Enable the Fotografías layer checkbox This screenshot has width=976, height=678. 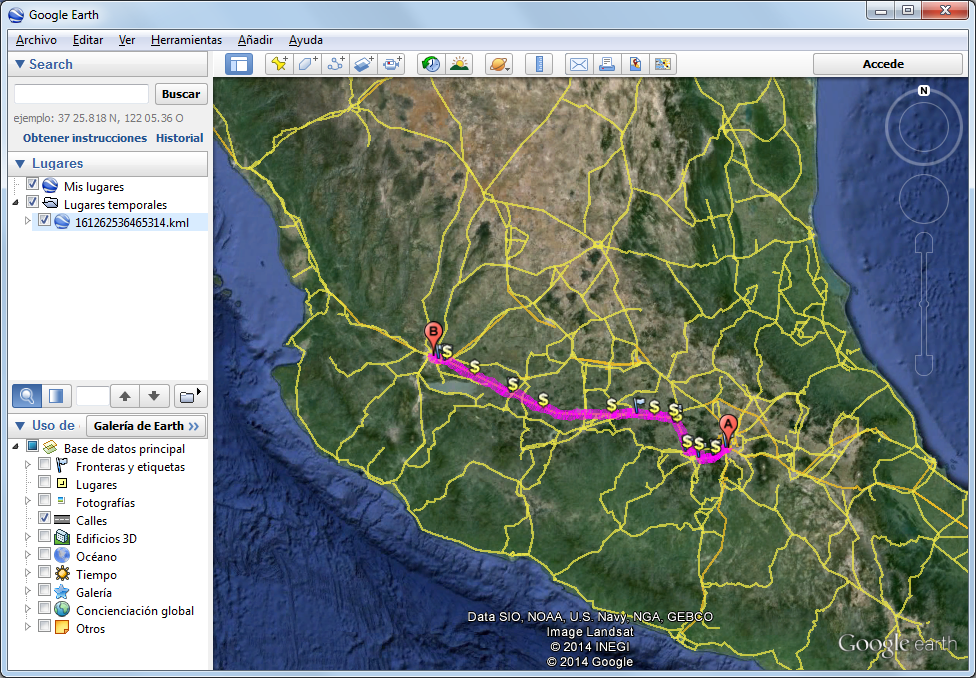pos(44,501)
